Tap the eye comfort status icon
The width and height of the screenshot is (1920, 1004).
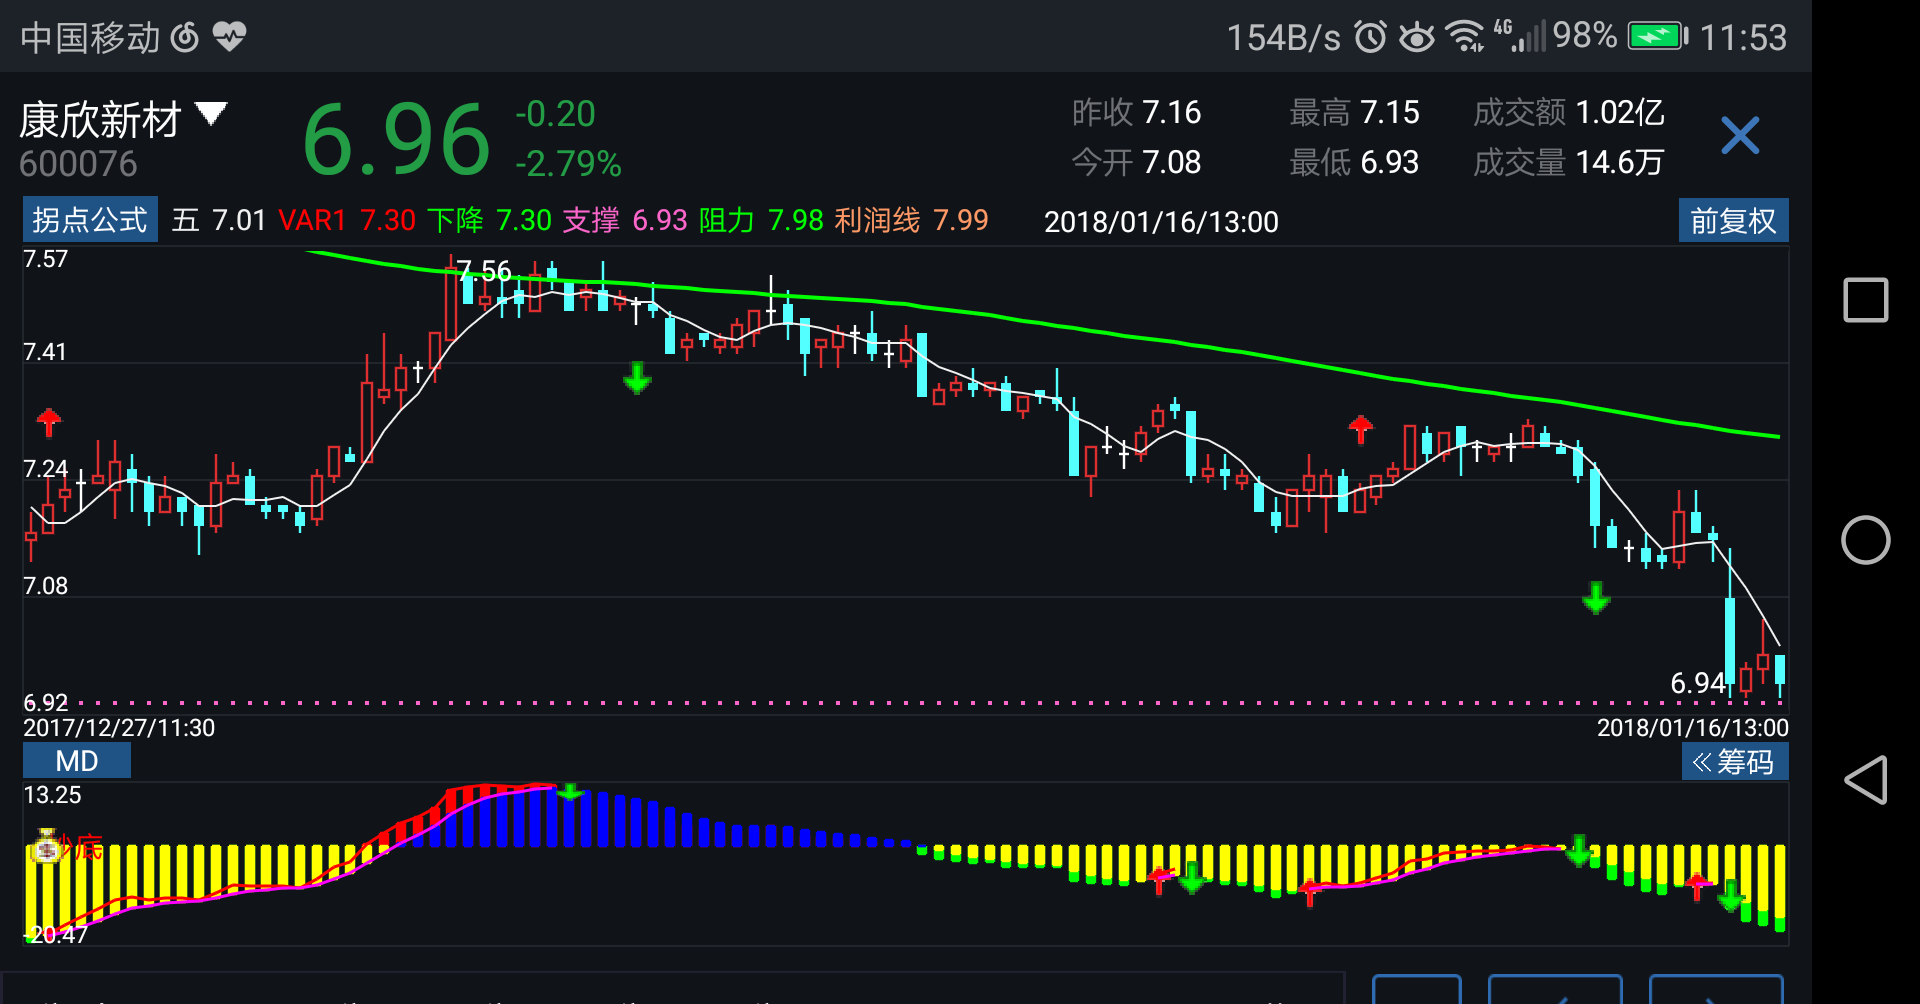click(x=1416, y=38)
